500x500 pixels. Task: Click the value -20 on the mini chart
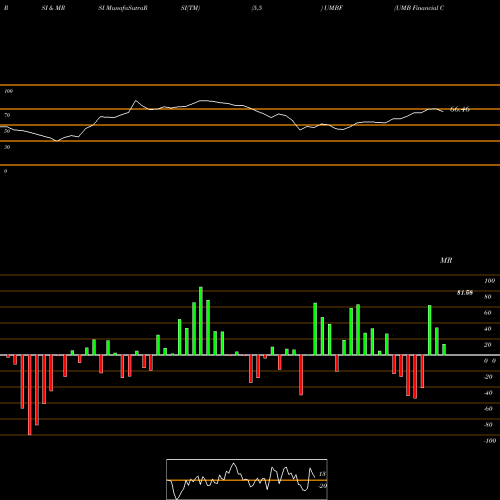(x=322, y=486)
